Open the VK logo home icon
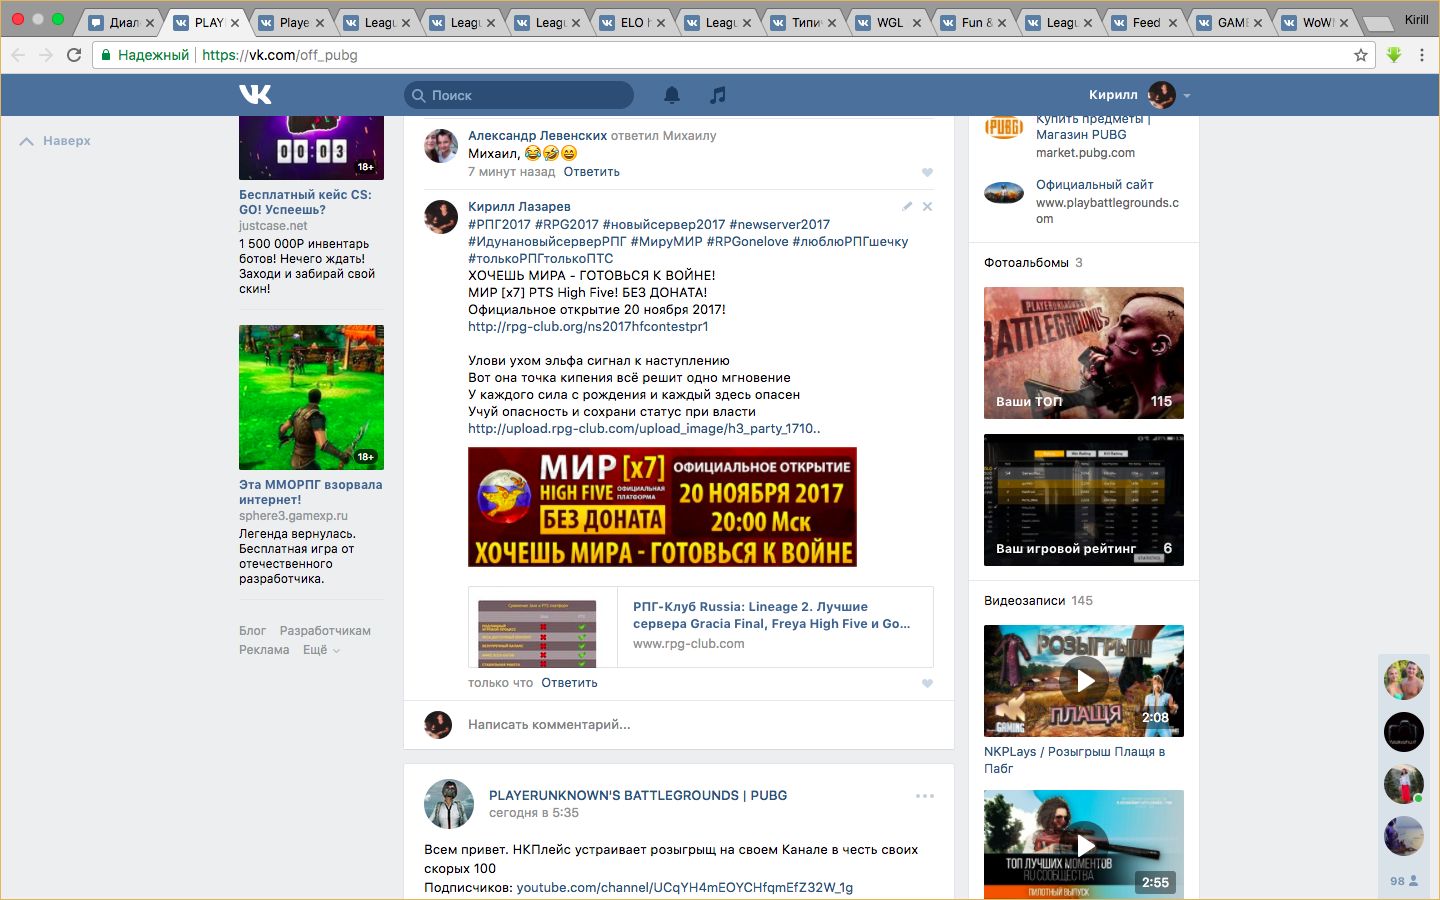The width and height of the screenshot is (1440, 900). pos(255,94)
